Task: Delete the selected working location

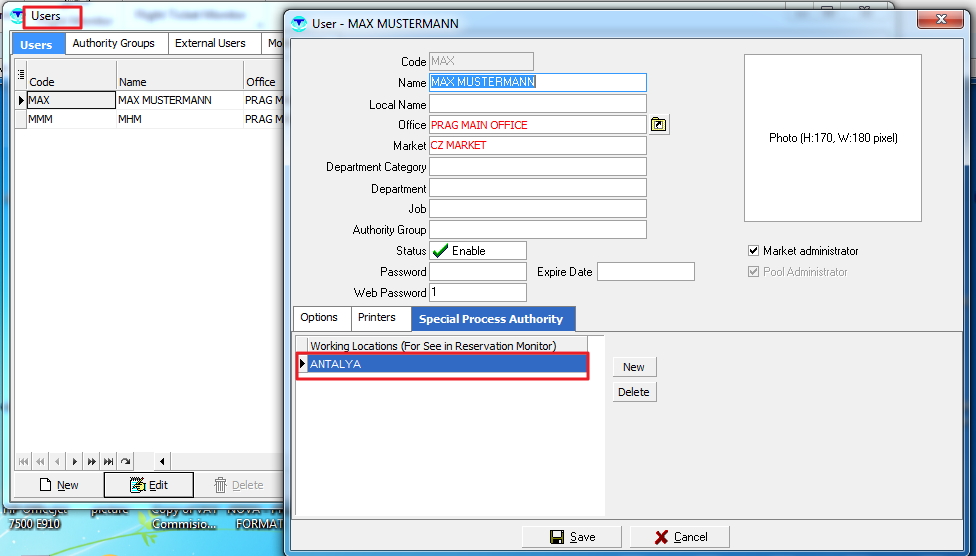Action: (634, 392)
